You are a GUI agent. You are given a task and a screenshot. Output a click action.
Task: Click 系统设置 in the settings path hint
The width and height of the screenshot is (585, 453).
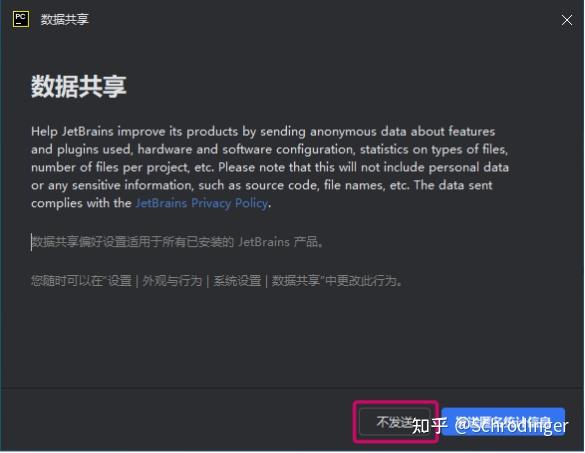[237, 281]
